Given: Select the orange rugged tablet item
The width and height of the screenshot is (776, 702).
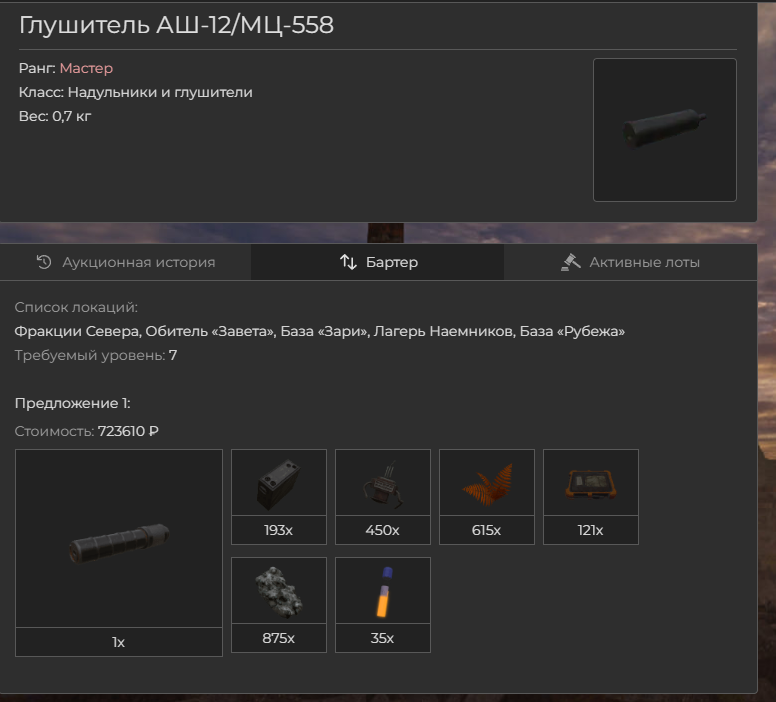Looking at the screenshot, I should click(590, 482).
